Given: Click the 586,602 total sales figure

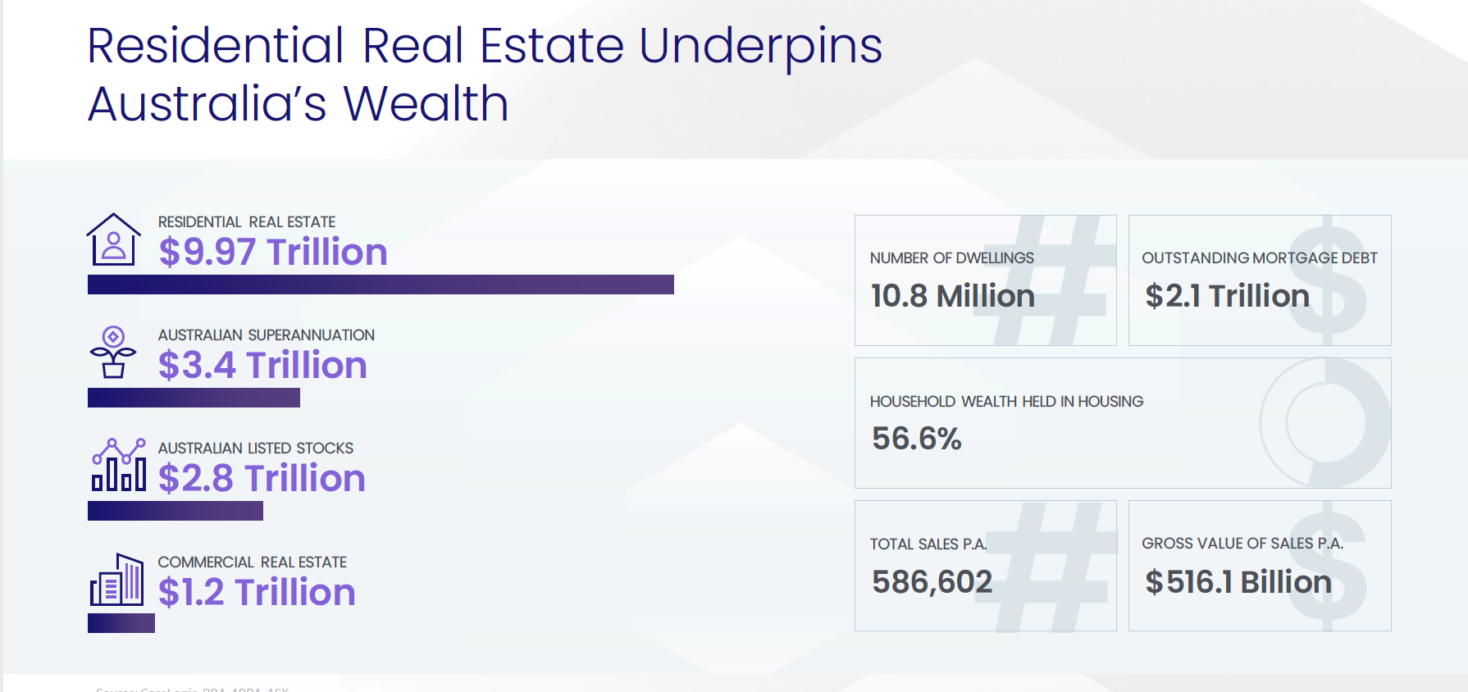Looking at the screenshot, I should point(932,582).
